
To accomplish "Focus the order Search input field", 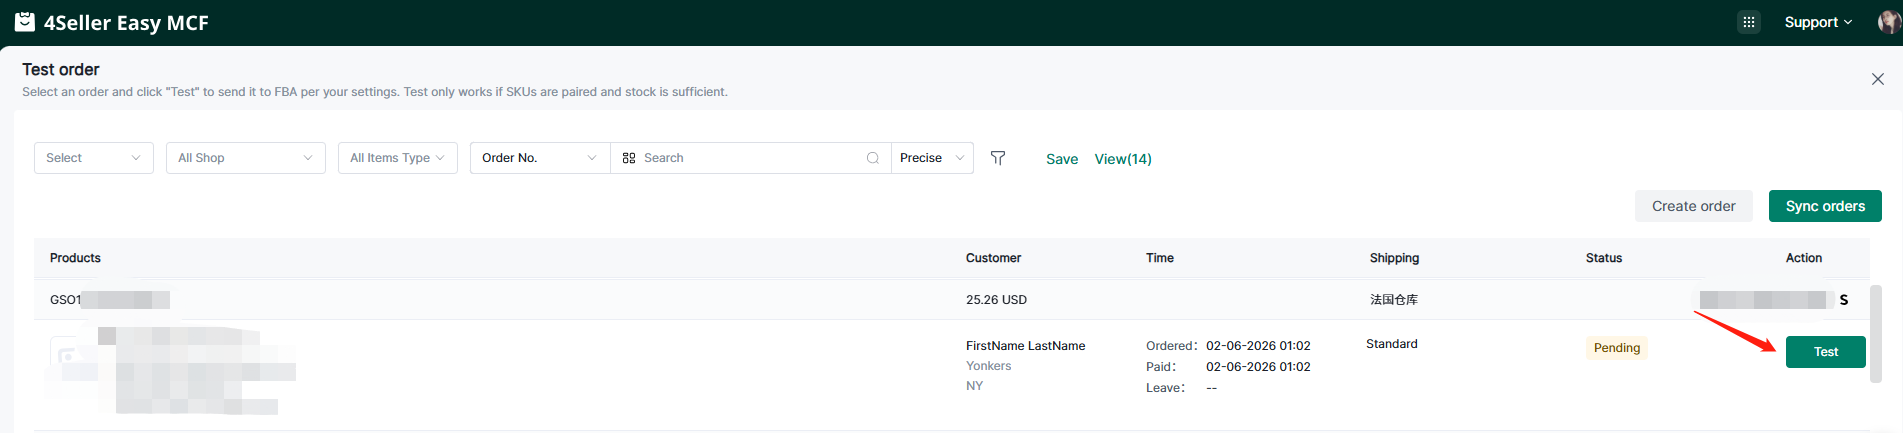I will pyautogui.click(x=750, y=158).
